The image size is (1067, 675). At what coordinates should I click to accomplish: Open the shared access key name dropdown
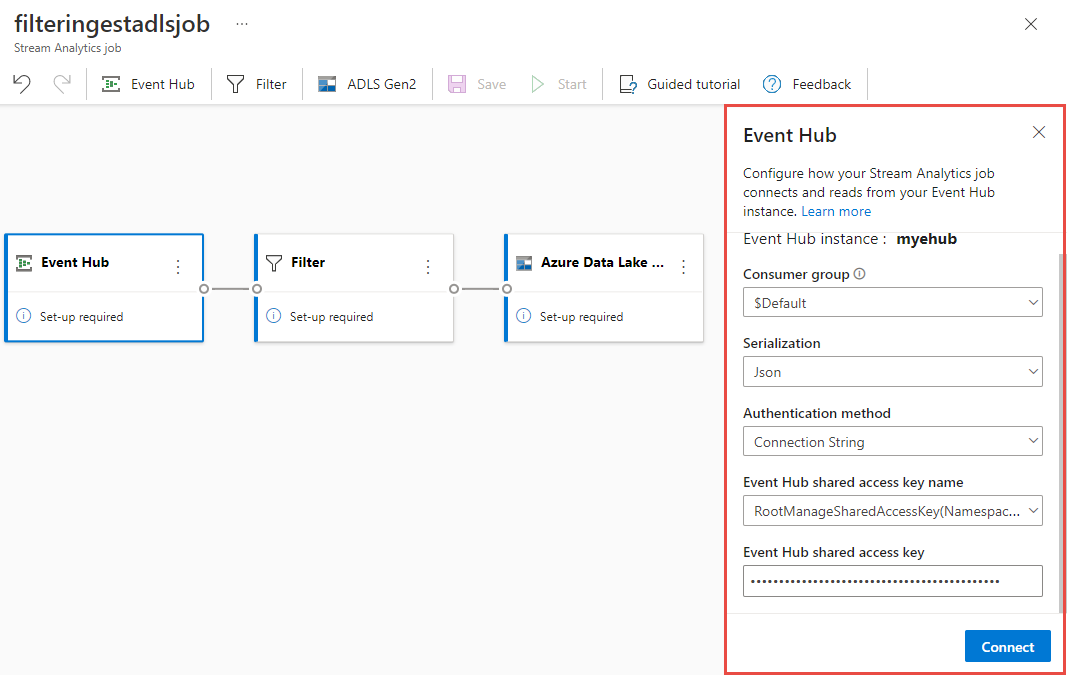click(x=893, y=511)
